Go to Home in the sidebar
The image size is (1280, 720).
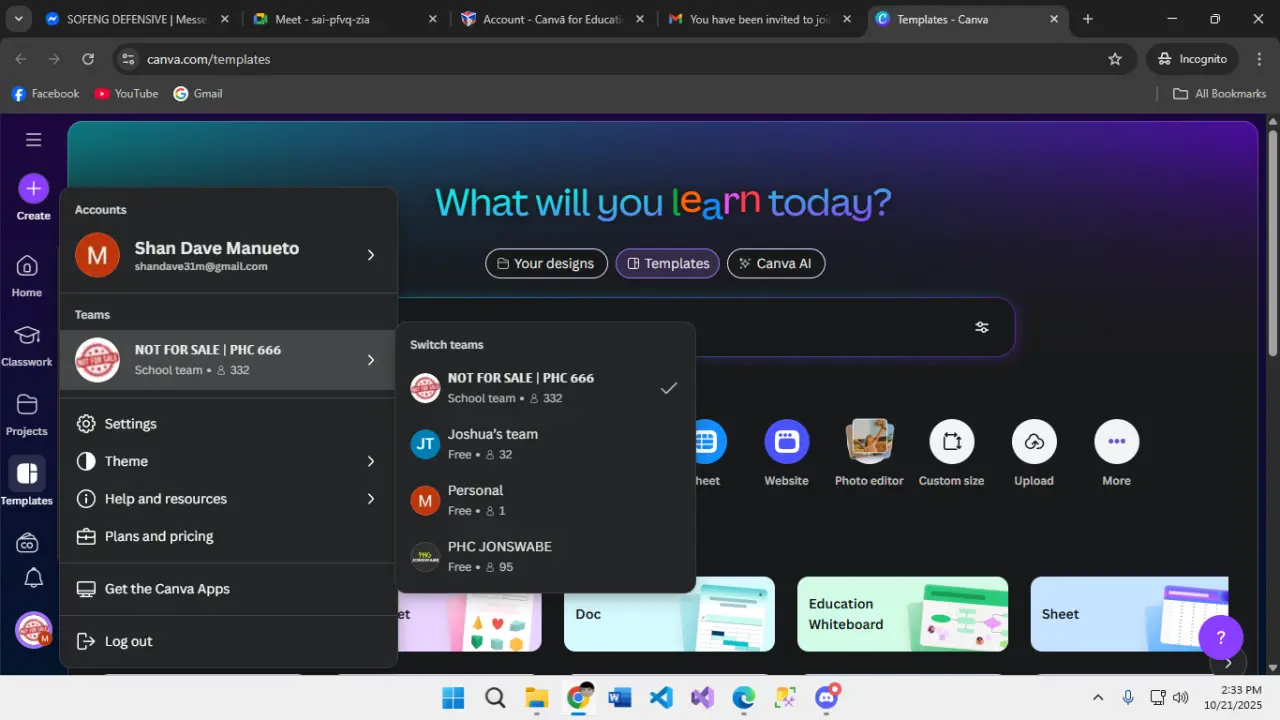click(27, 276)
